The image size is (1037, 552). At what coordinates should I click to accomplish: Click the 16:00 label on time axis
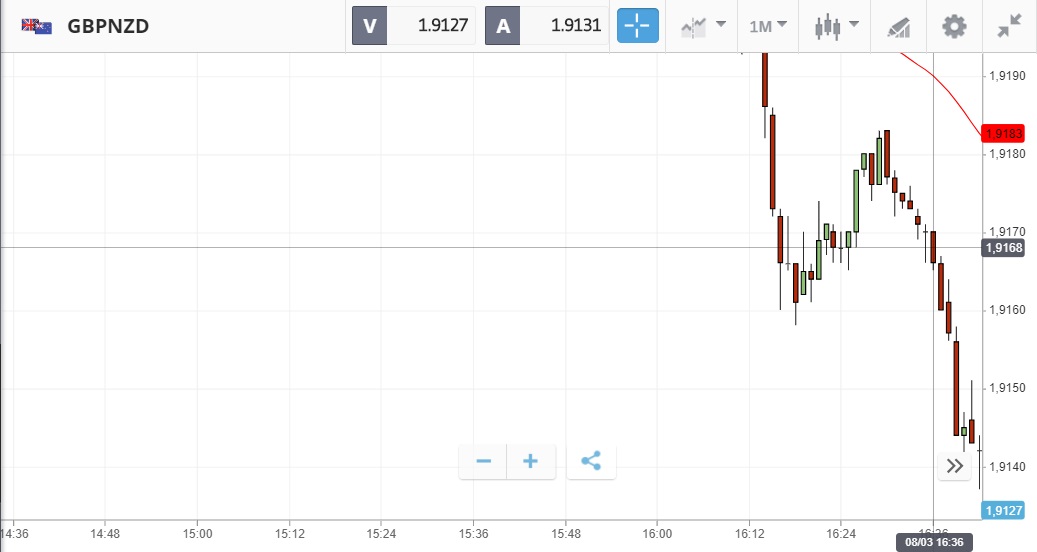tap(657, 531)
